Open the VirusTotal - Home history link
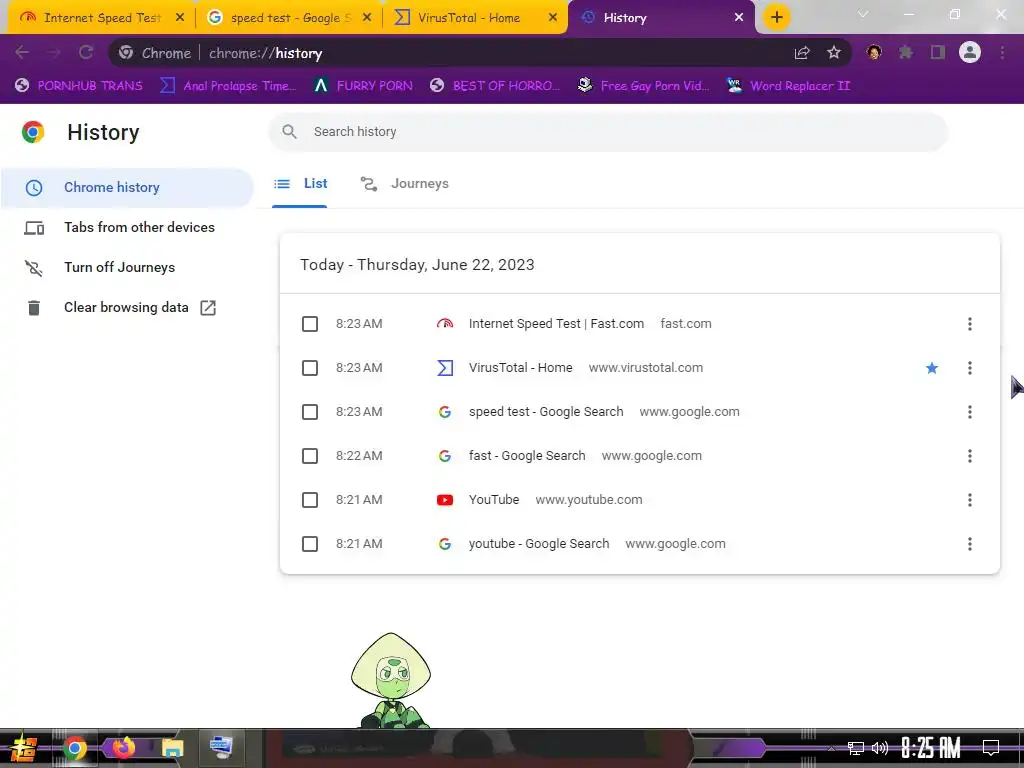The height and width of the screenshot is (768, 1024). (520, 368)
